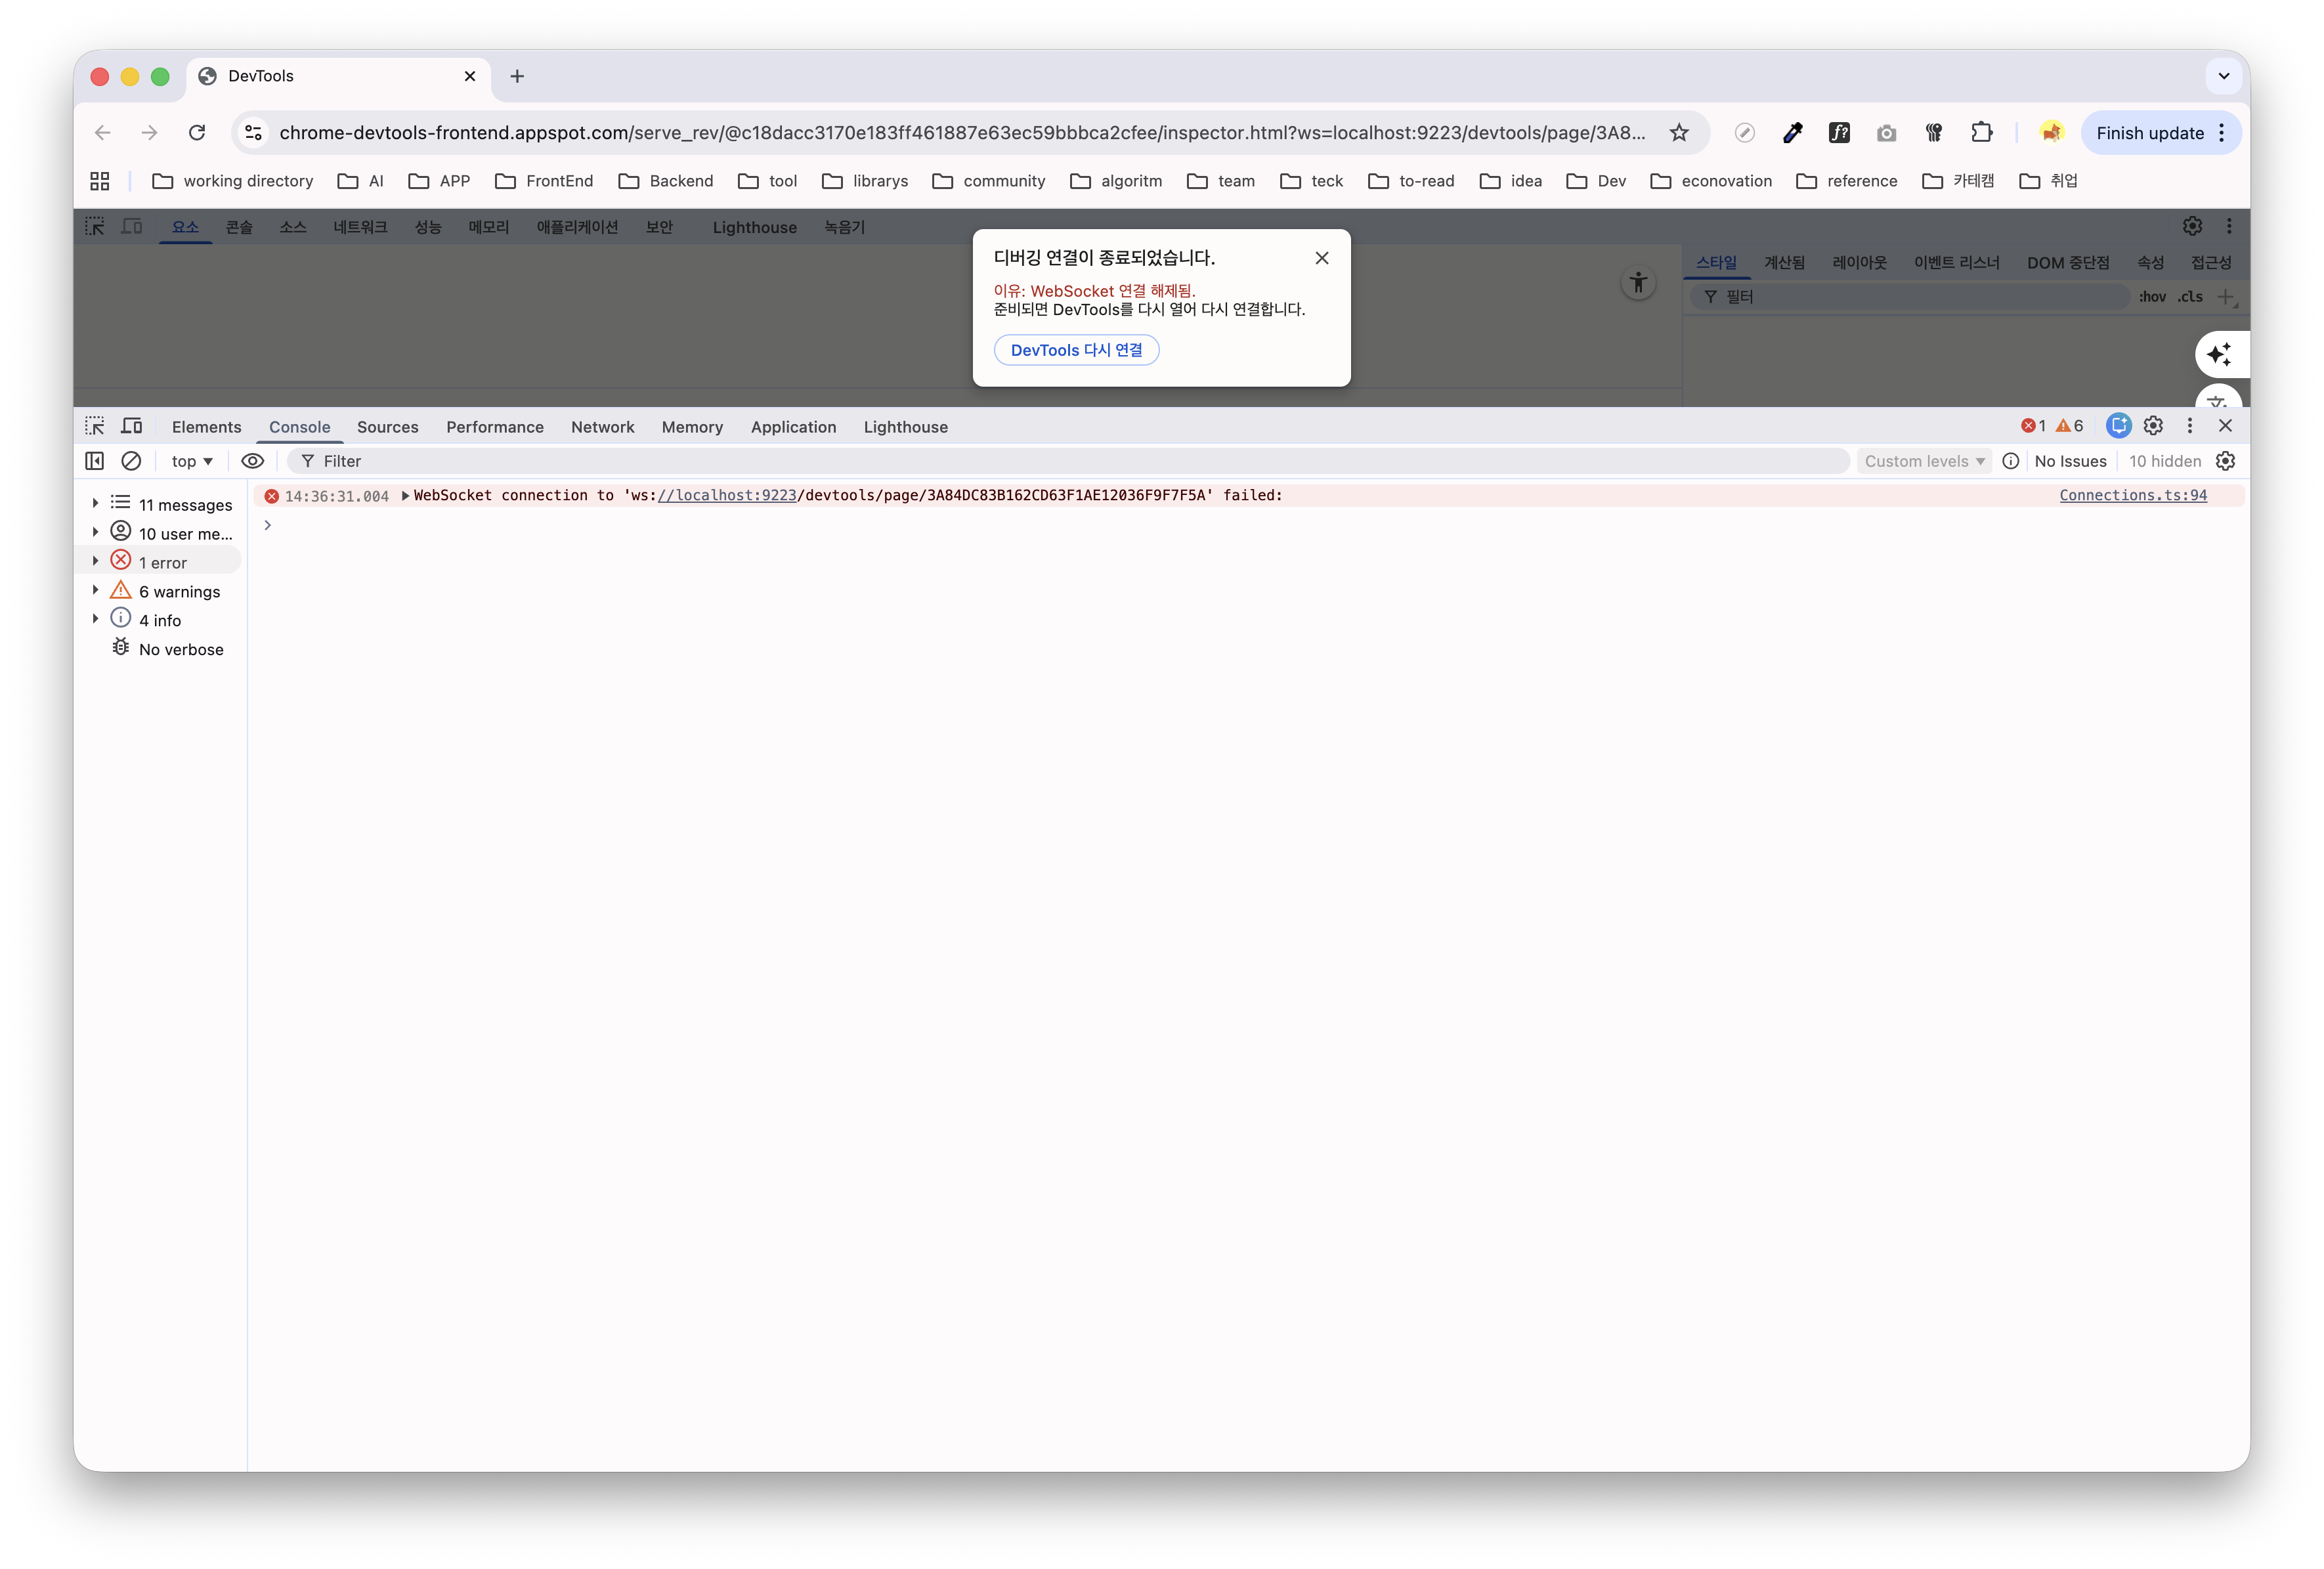The image size is (2324, 1569).
Task: Expand the 6 warnings group
Action: click(x=96, y=591)
